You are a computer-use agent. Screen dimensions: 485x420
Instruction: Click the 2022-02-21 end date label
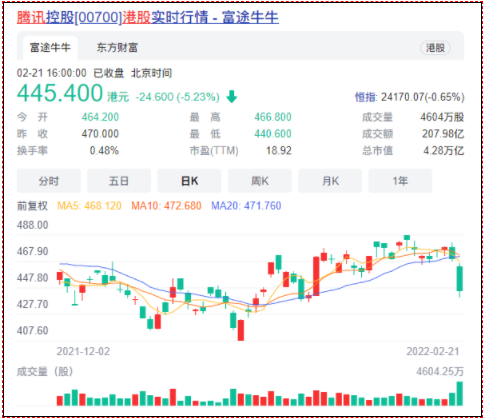coord(433,352)
